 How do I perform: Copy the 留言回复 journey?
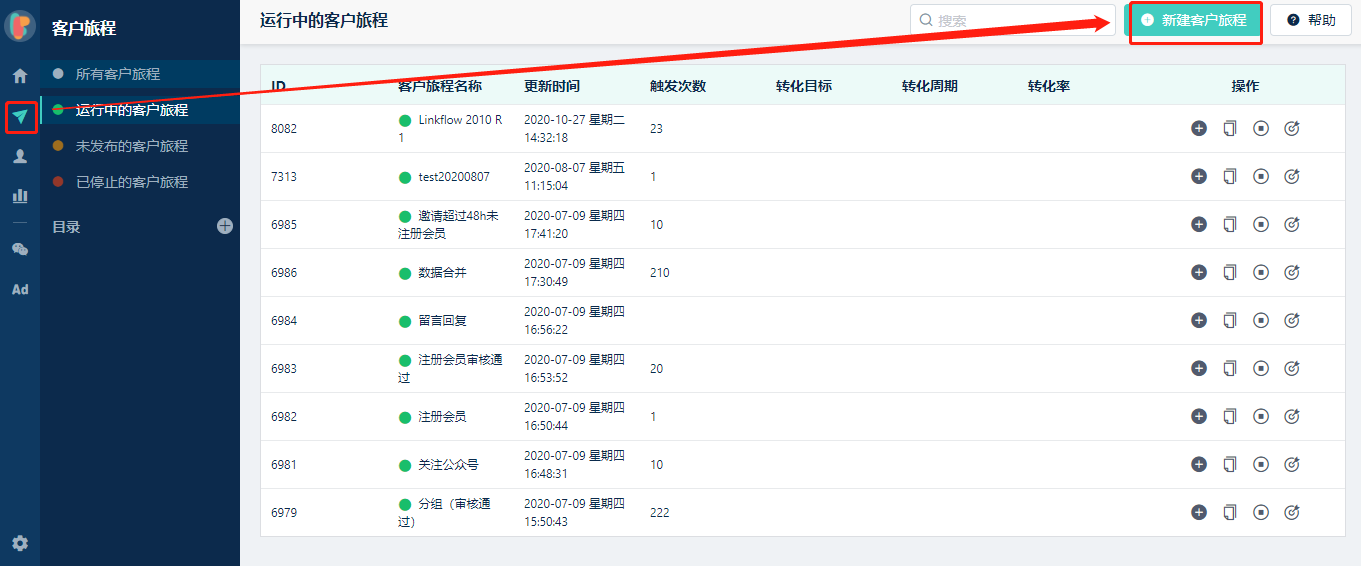(x=1230, y=320)
